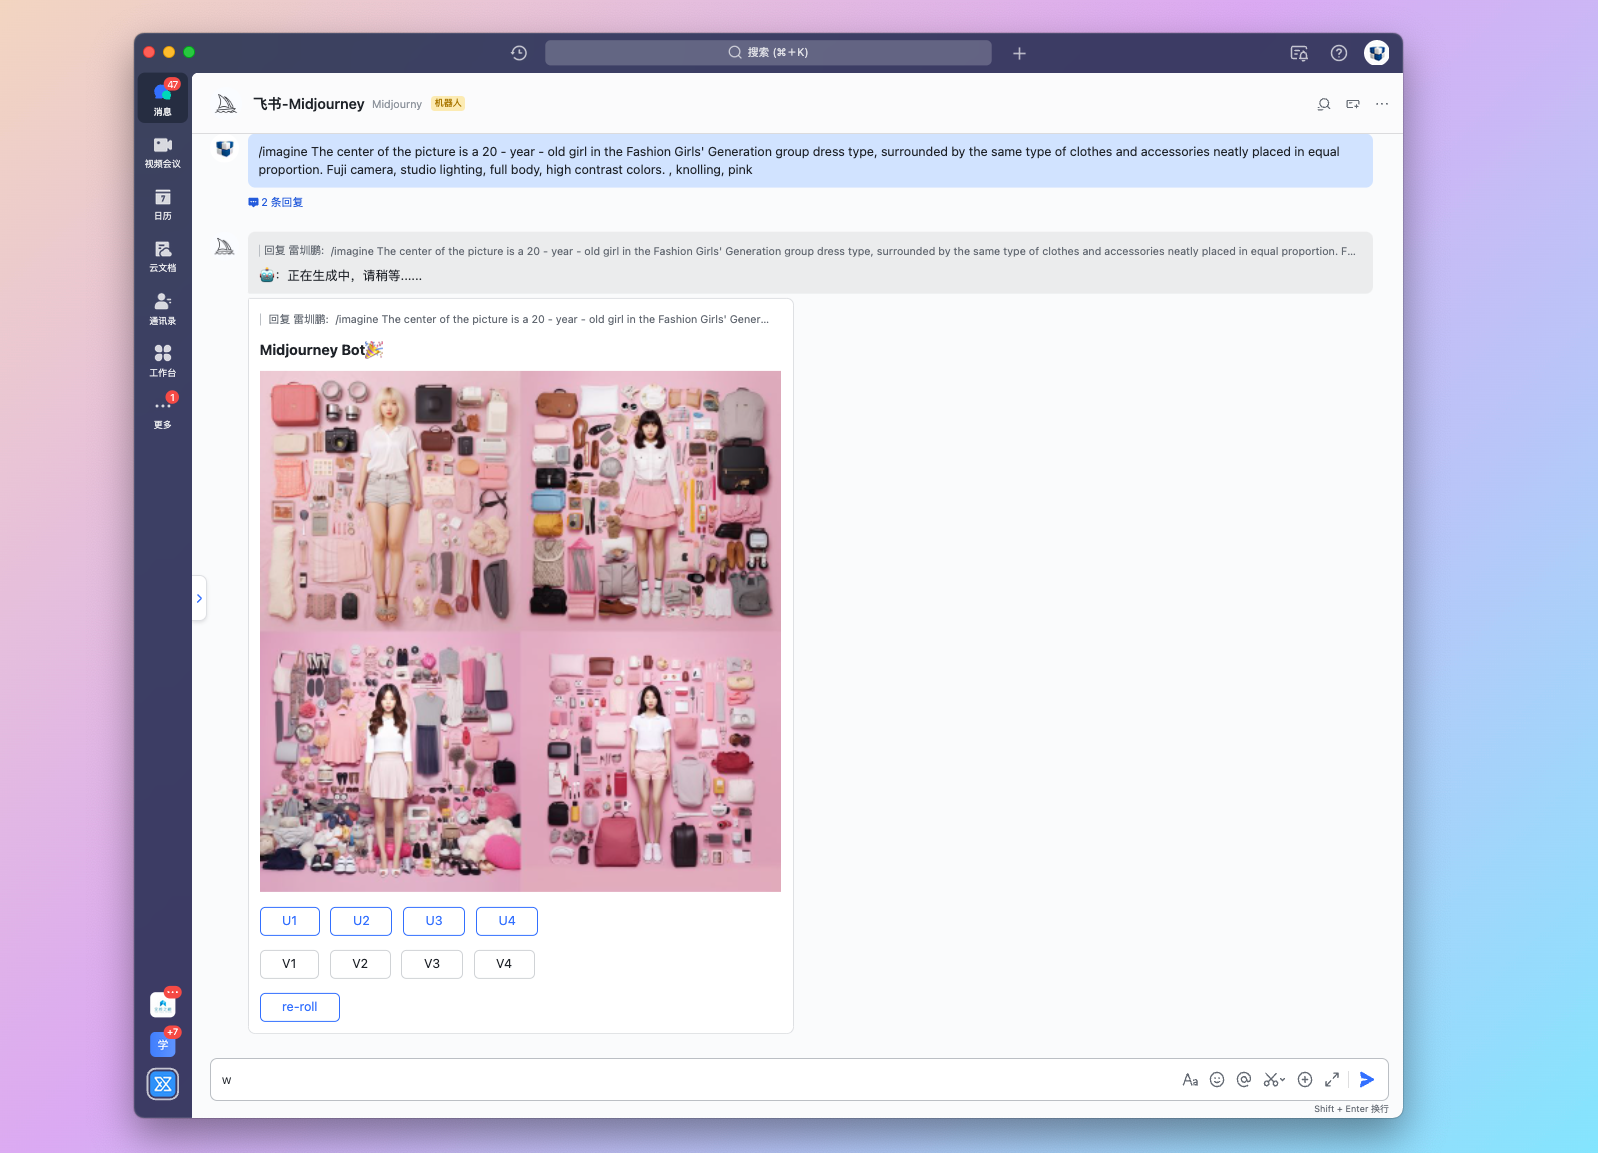Click the add-to-group icon in chat header
This screenshot has width=1598, height=1153.
(x=1353, y=104)
